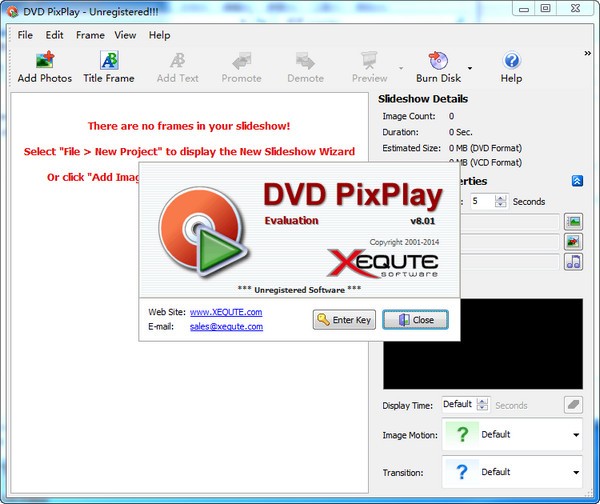Image resolution: width=600 pixels, height=504 pixels.
Task: Click the blue question mark Transition icon
Action: [463, 472]
